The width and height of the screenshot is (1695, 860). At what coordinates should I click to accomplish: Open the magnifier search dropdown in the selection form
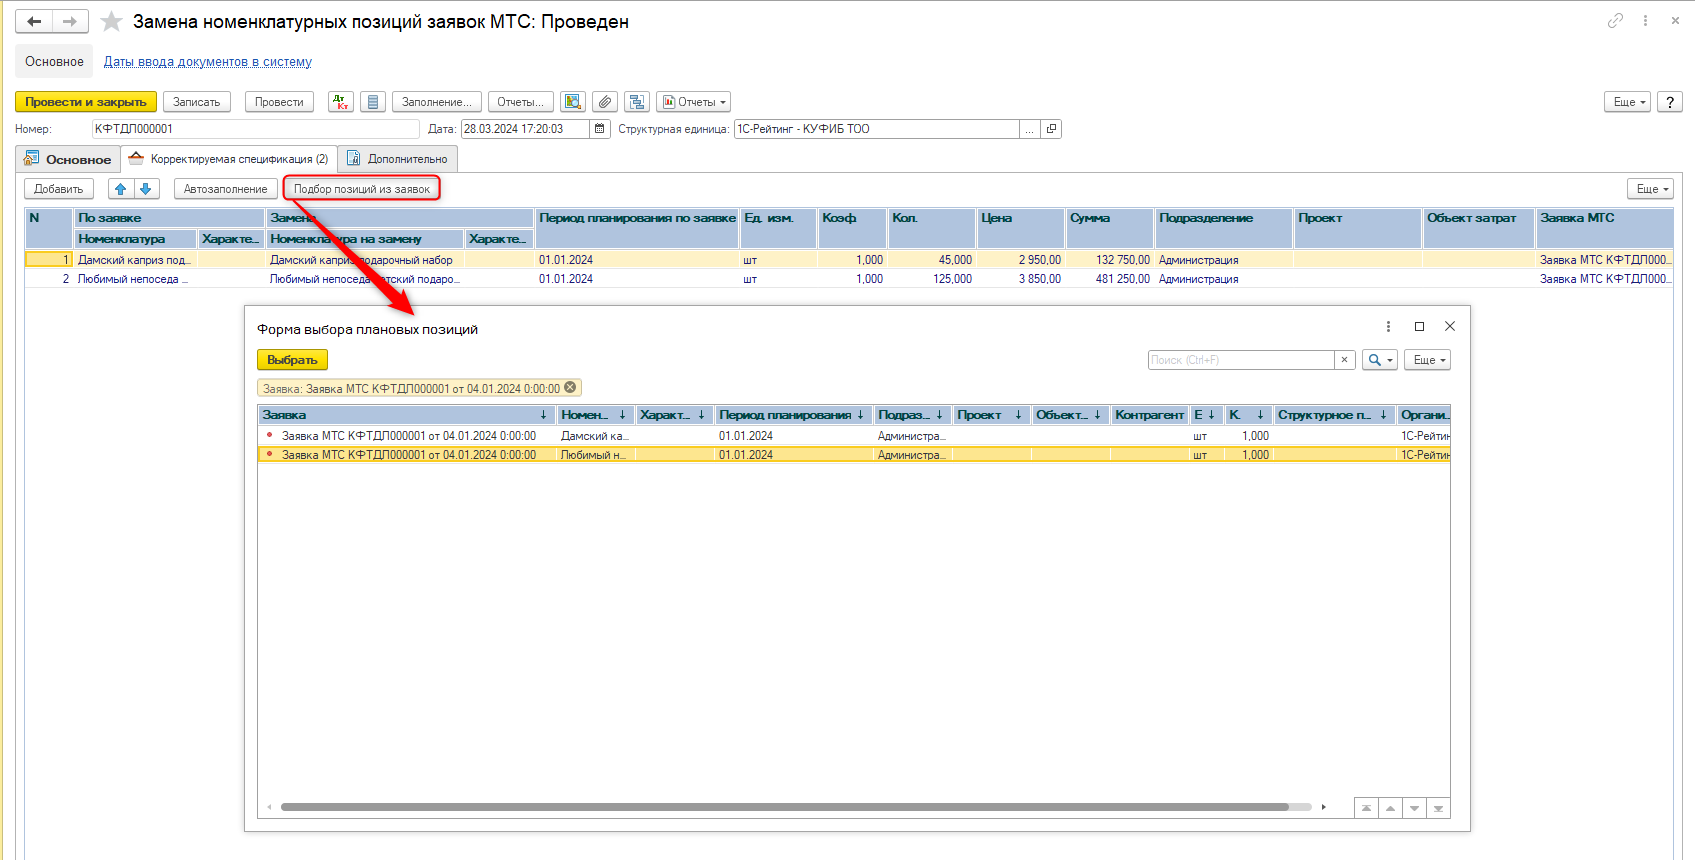coord(1380,360)
